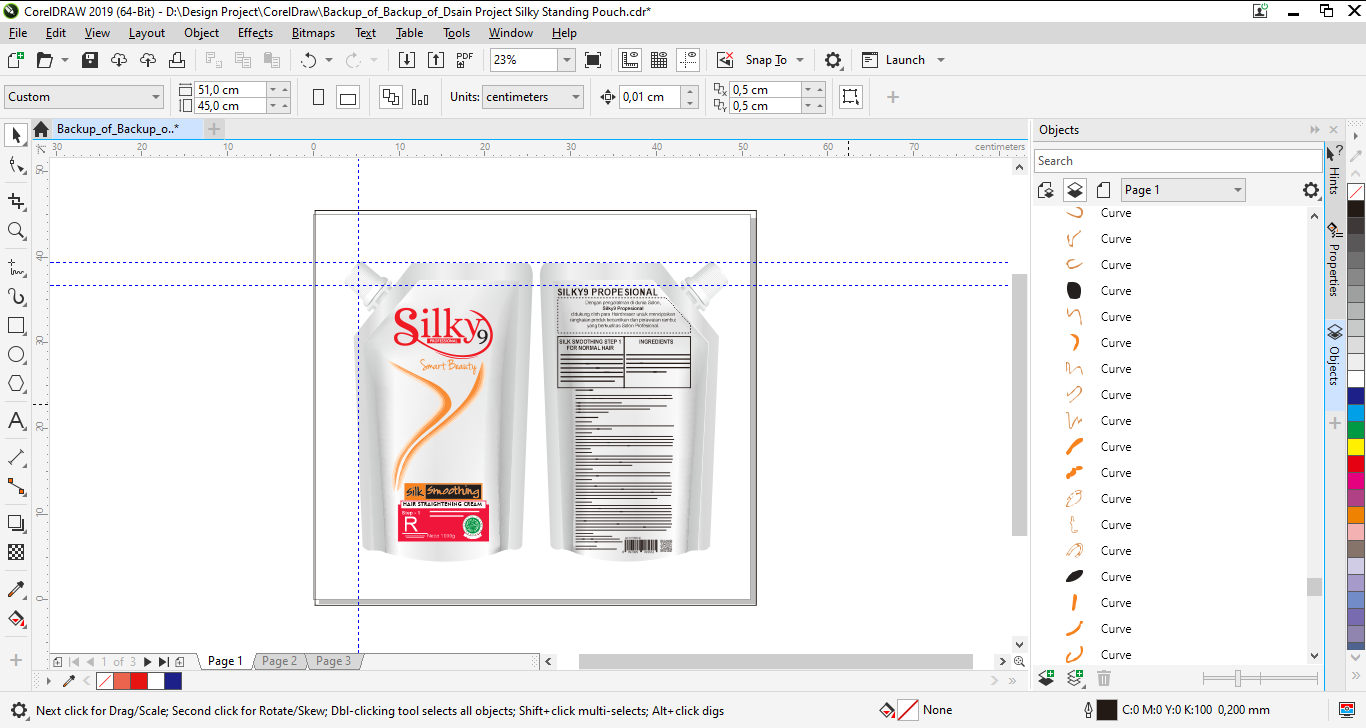Open the Effects menu

pyautogui.click(x=255, y=33)
